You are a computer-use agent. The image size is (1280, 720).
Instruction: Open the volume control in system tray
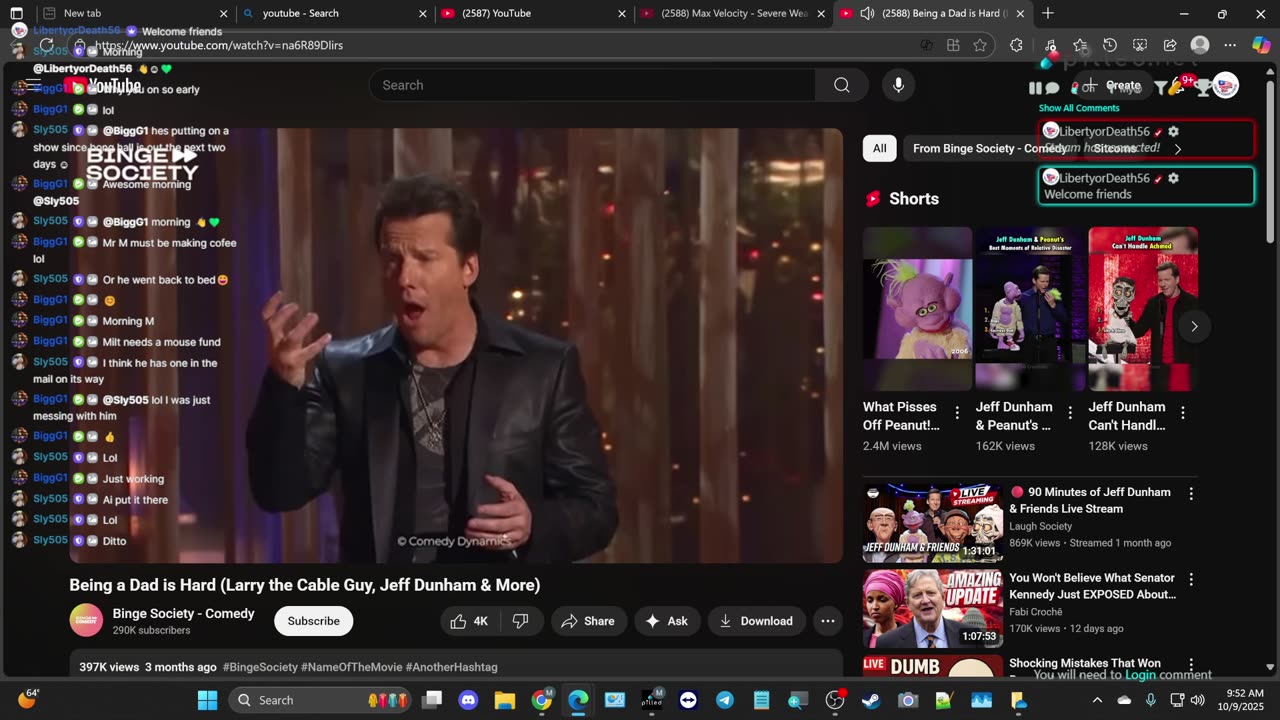pos(1197,700)
